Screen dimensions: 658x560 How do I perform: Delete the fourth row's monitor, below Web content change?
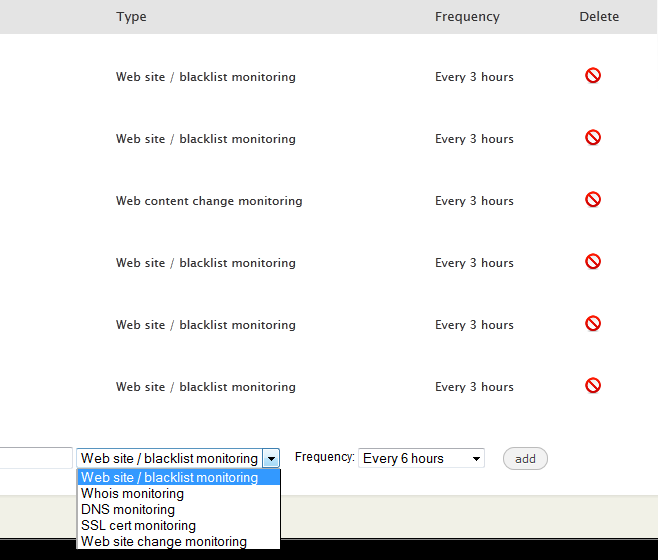593,262
